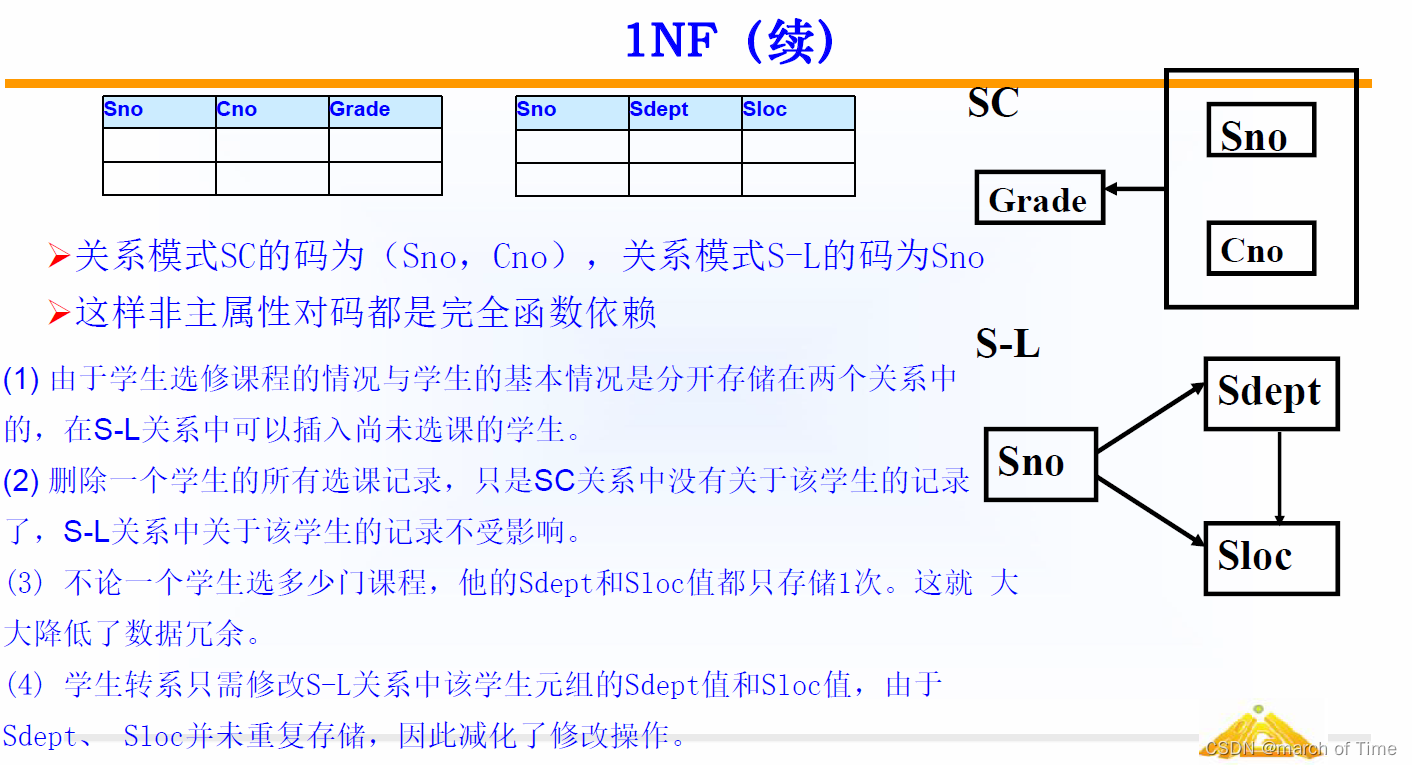Click the Sno box inside the SC diagram

pyautogui.click(x=1260, y=130)
